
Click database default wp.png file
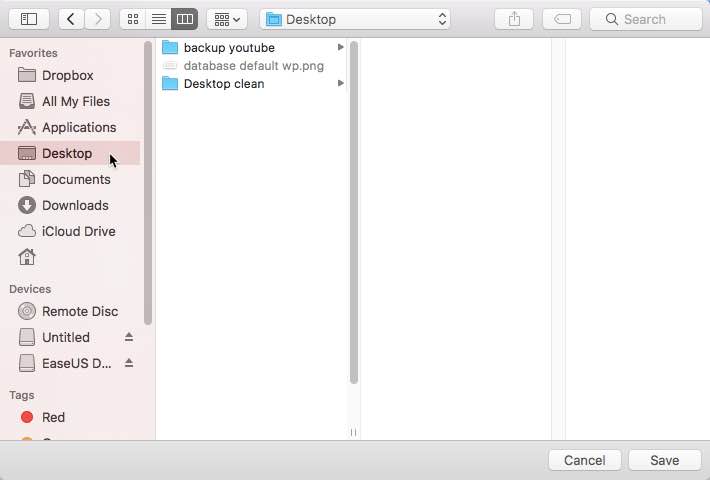pyautogui.click(x=251, y=66)
